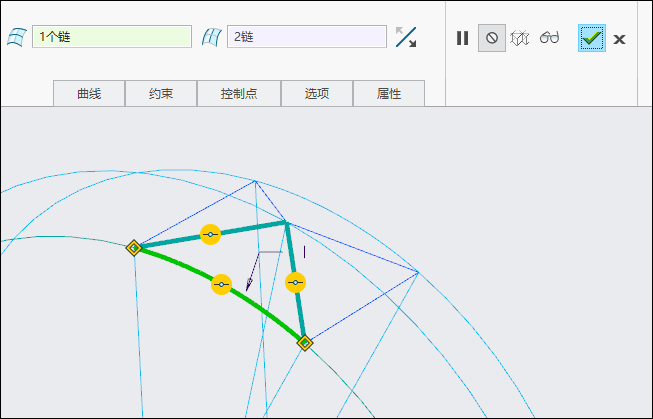
Task: Select the 2链 second direction collector
Action: point(307,37)
